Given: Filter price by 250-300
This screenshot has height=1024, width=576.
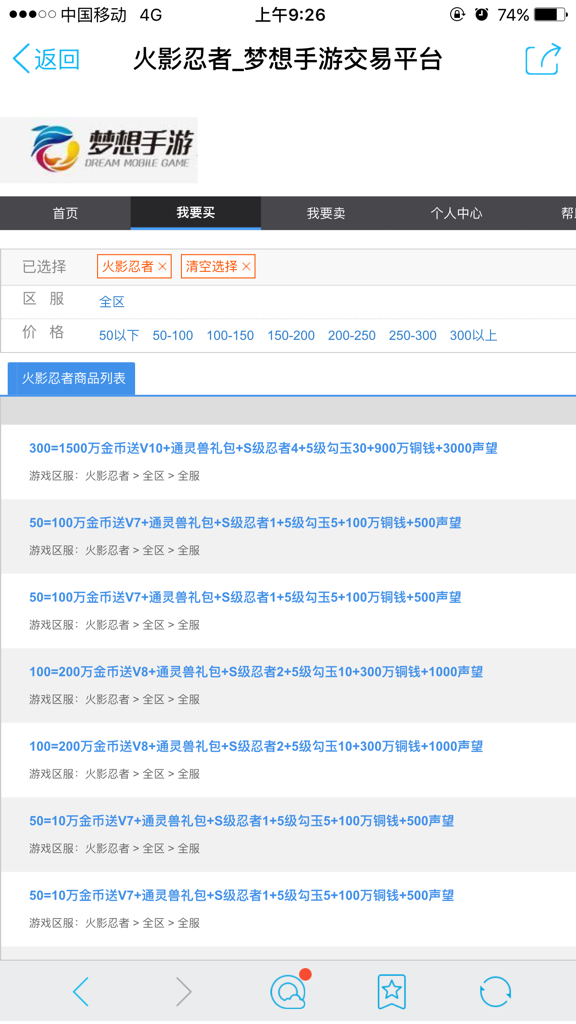Looking at the screenshot, I should 413,336.
